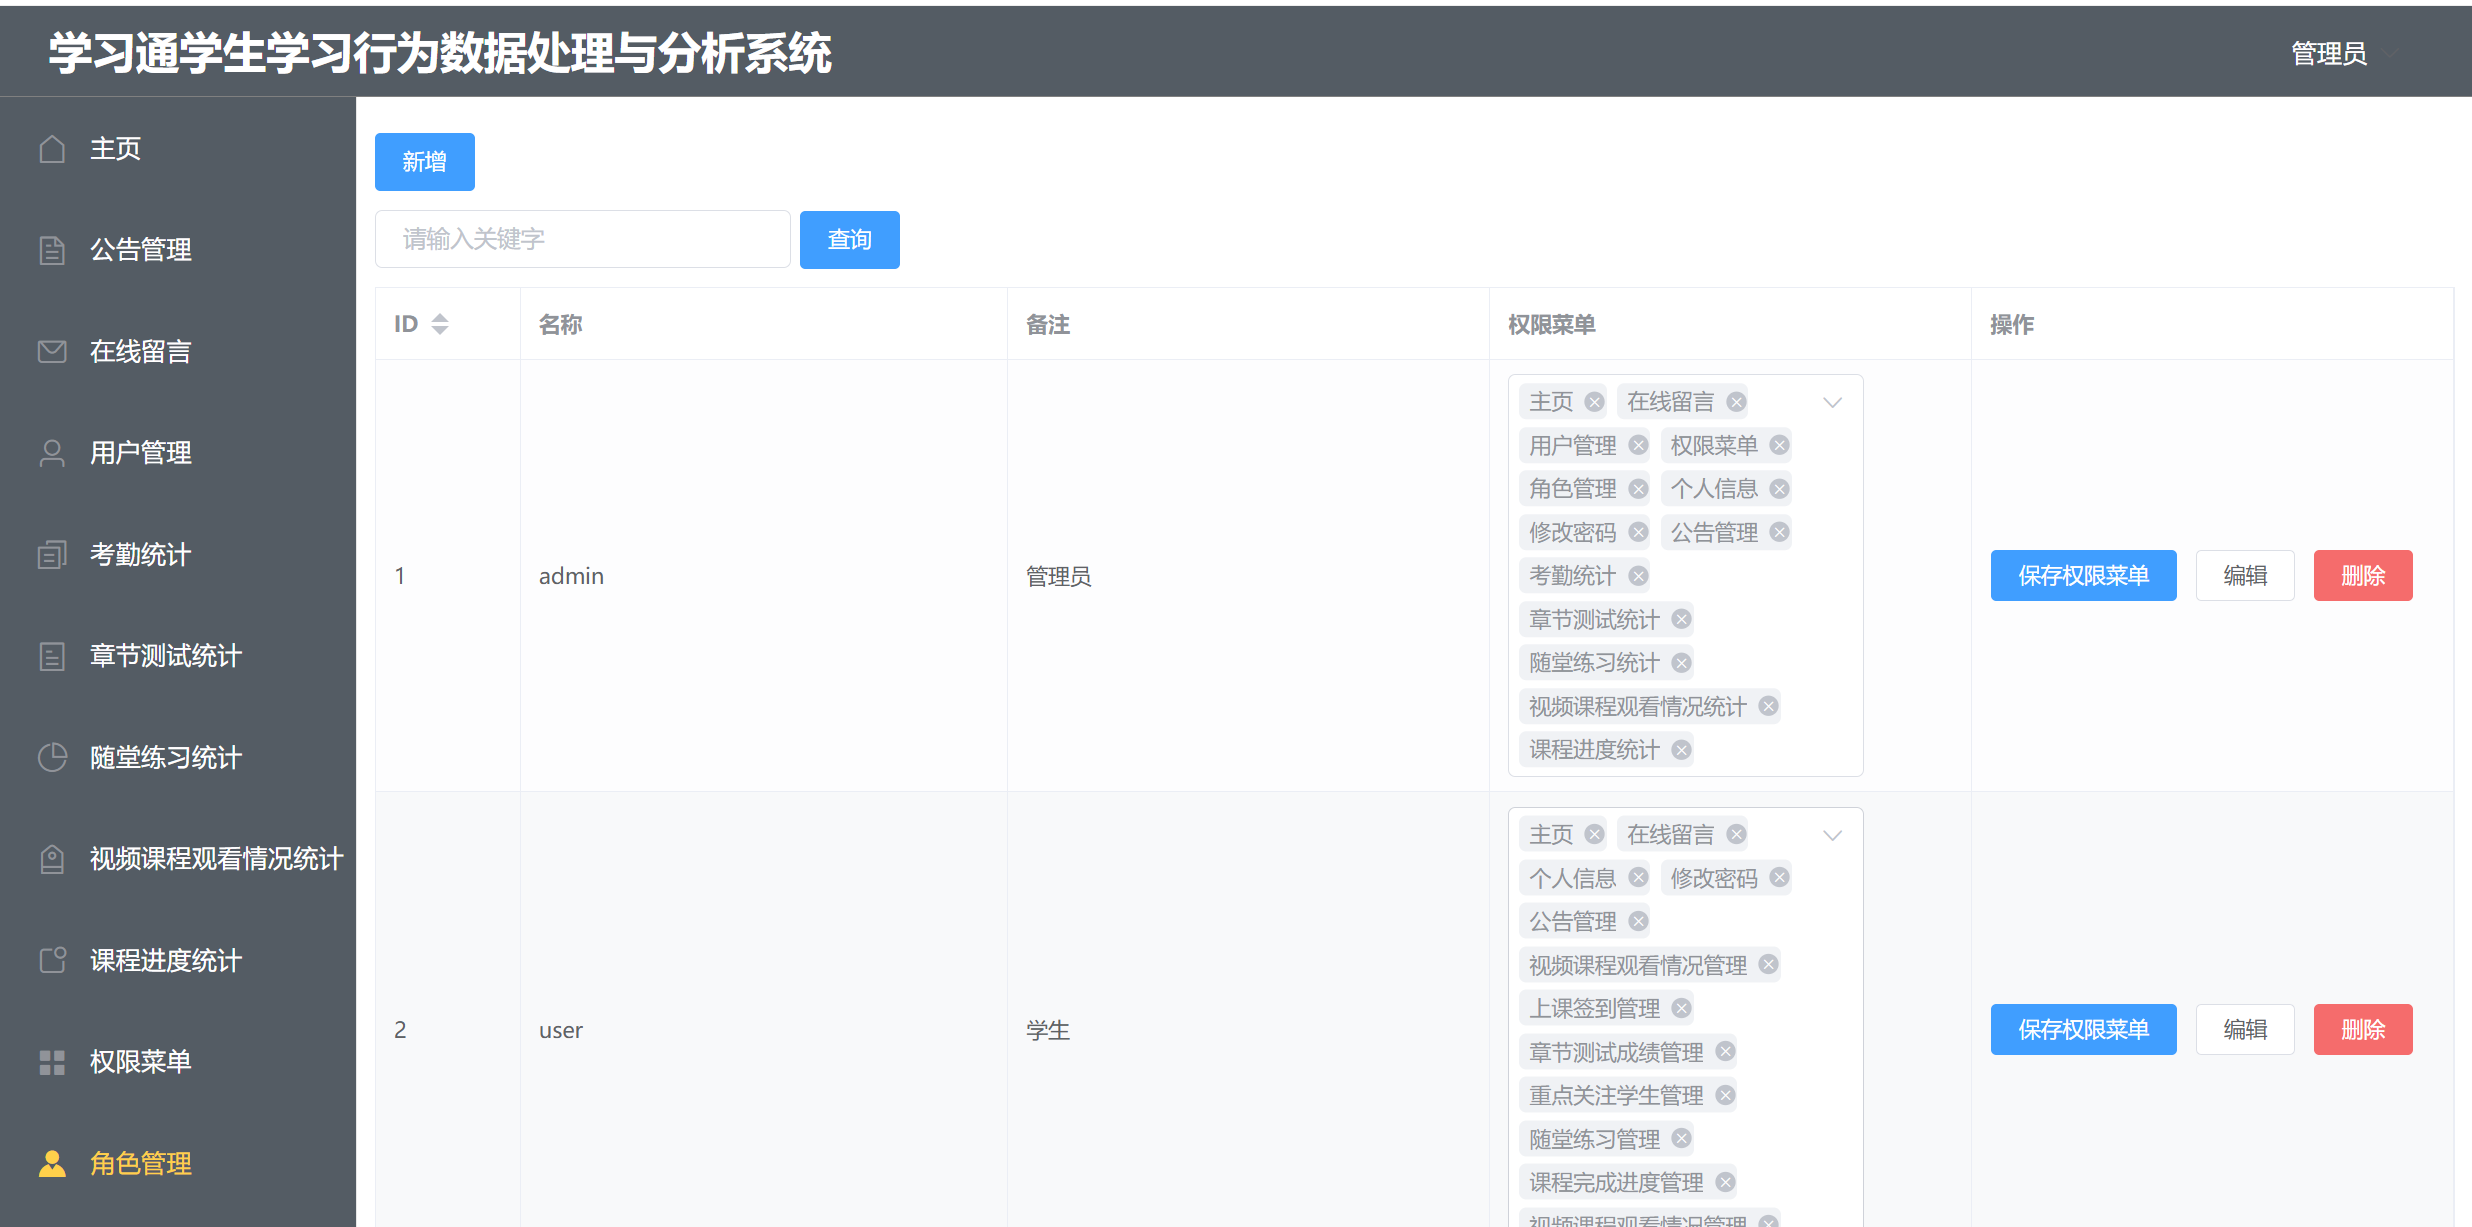The image size is (2472, 1227).
Task: Click the envelope icon for 在线留言
Action: point(52,351)
